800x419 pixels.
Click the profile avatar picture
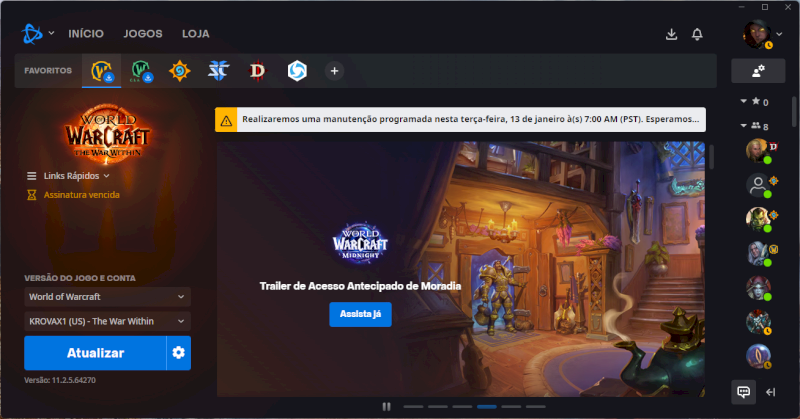click(757, 34)
